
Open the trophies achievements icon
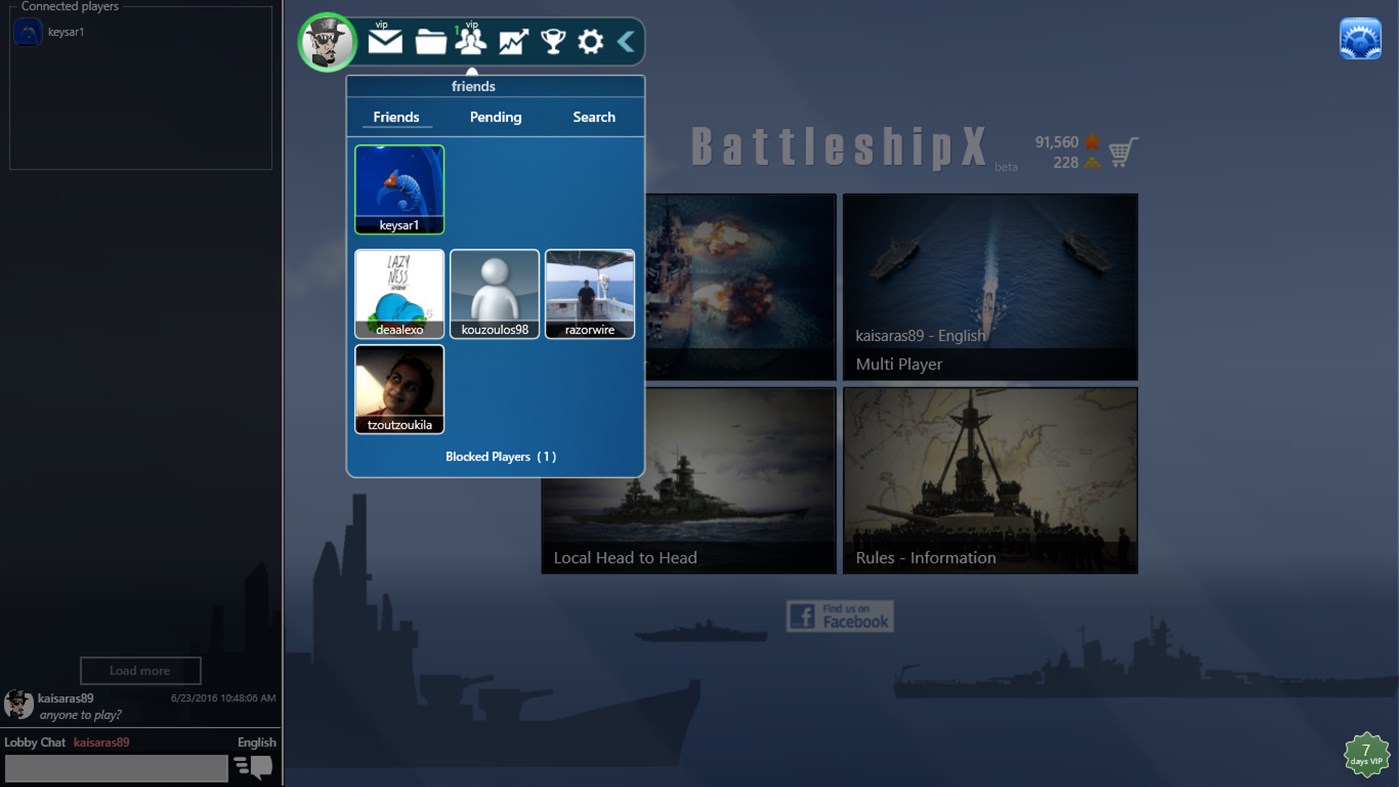(x=551, y=41)
